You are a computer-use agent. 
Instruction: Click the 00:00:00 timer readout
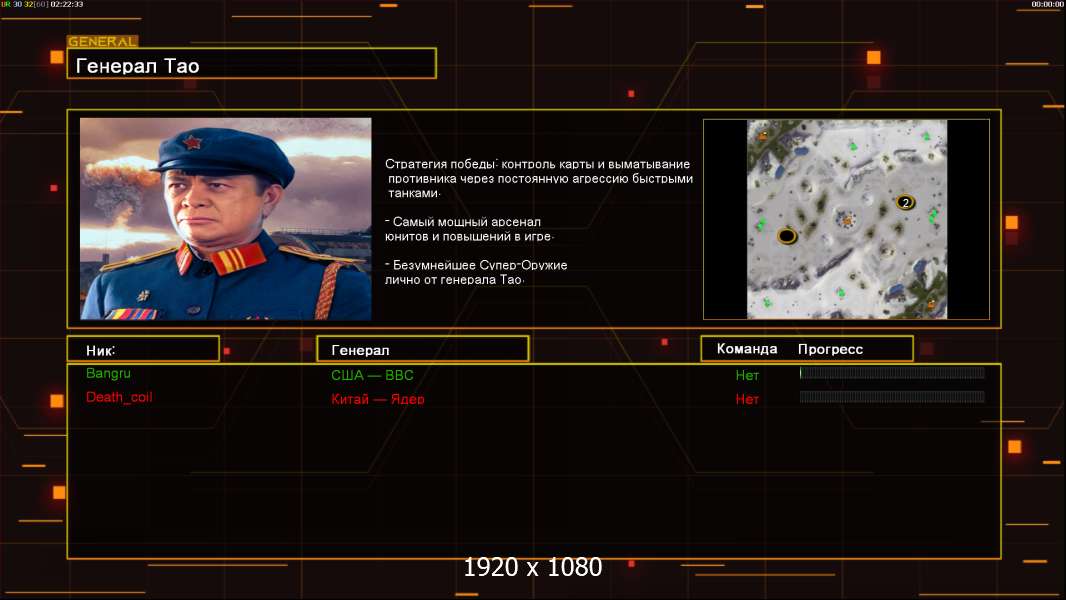coord(1048,4)
